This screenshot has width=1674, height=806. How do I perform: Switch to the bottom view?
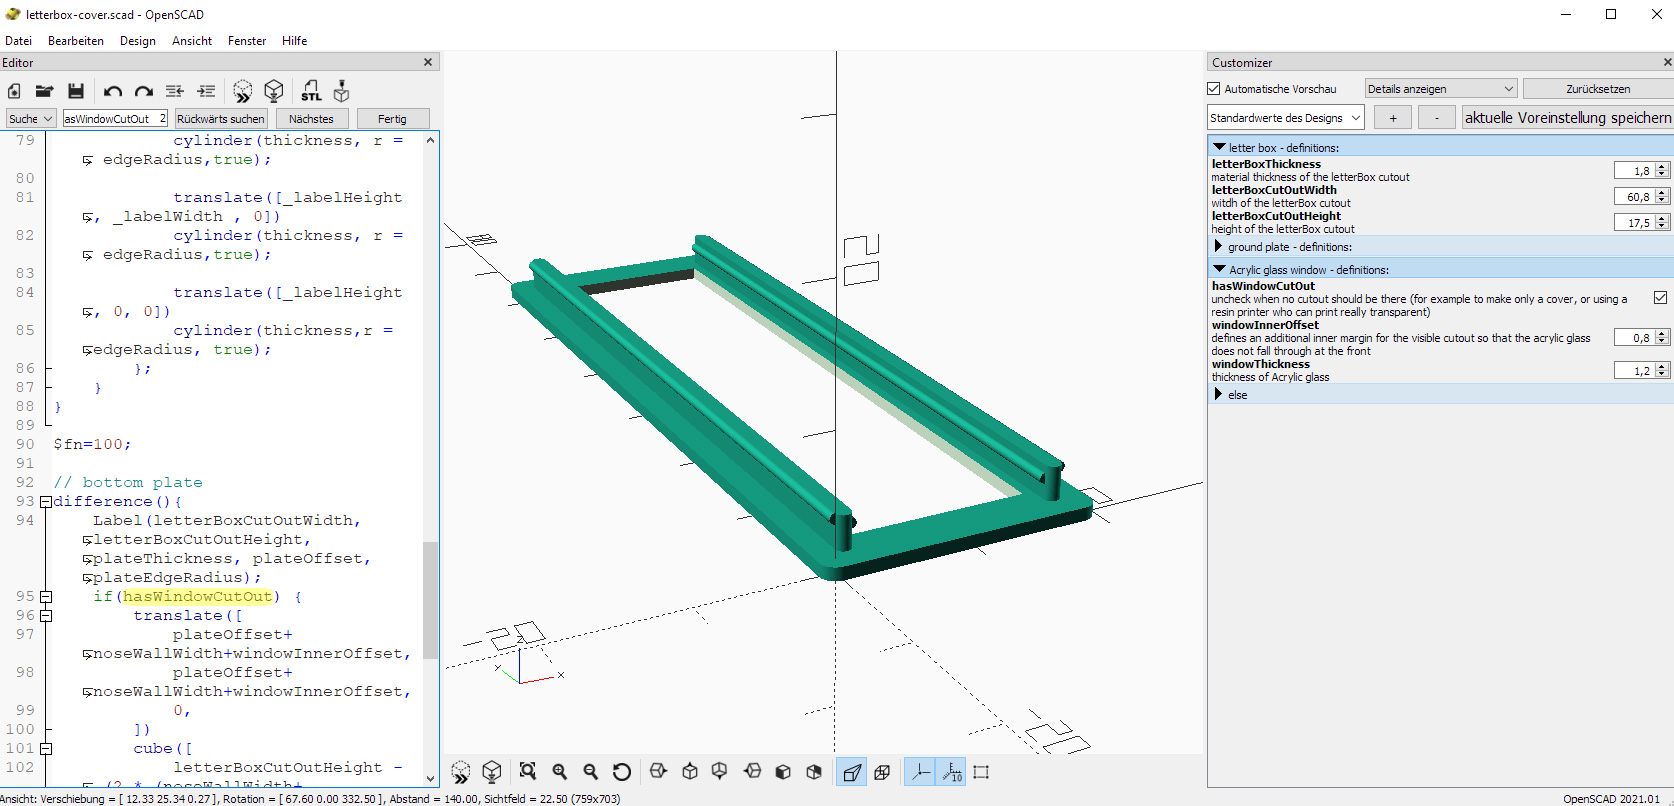720,771
